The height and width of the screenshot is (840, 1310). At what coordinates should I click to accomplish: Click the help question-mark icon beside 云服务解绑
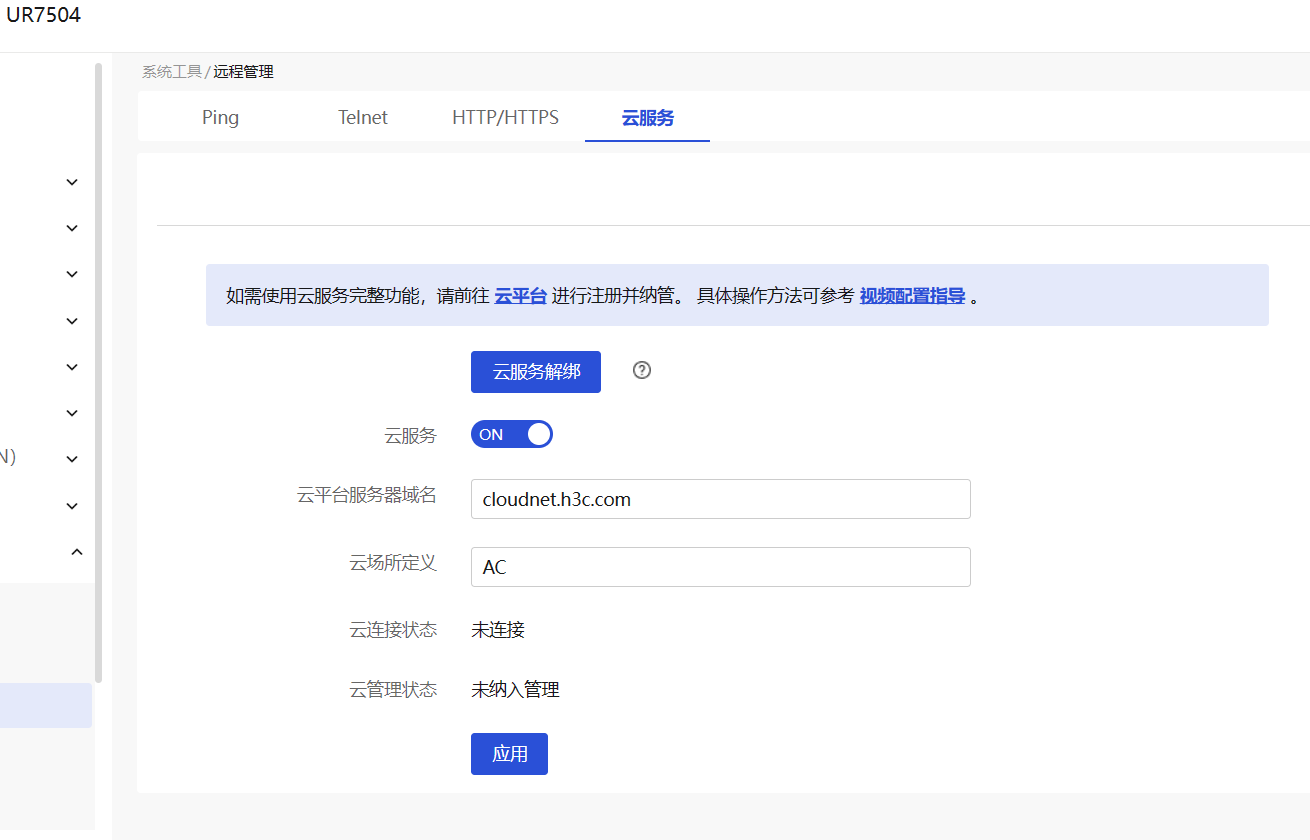(x=642, y=370)
